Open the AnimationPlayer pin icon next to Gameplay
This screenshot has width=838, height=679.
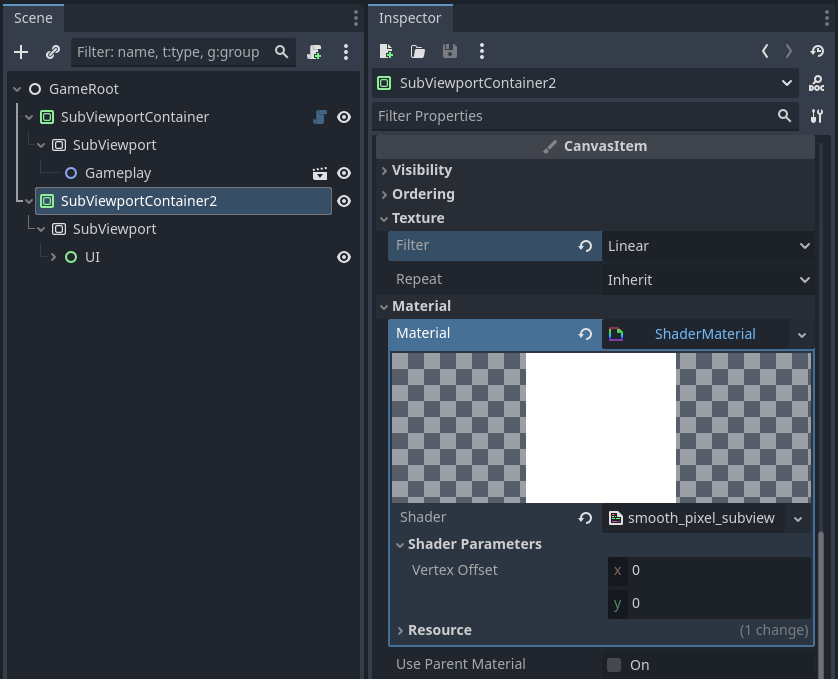click(x=320, y=172)
